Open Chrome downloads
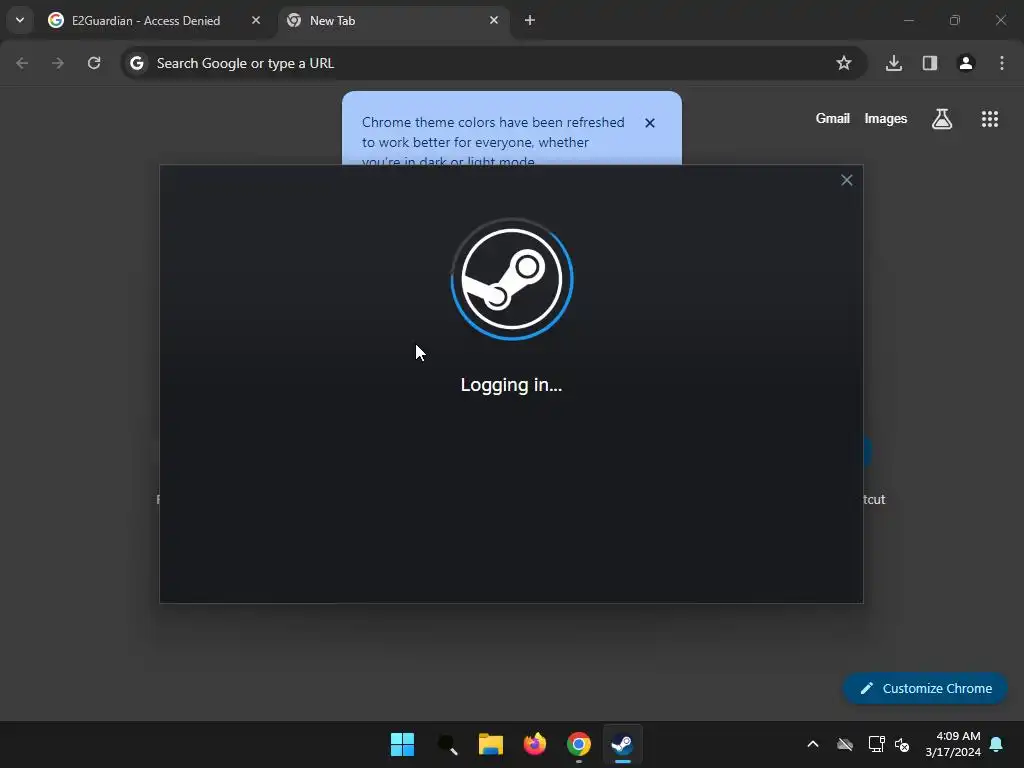 tap(894, 63)
